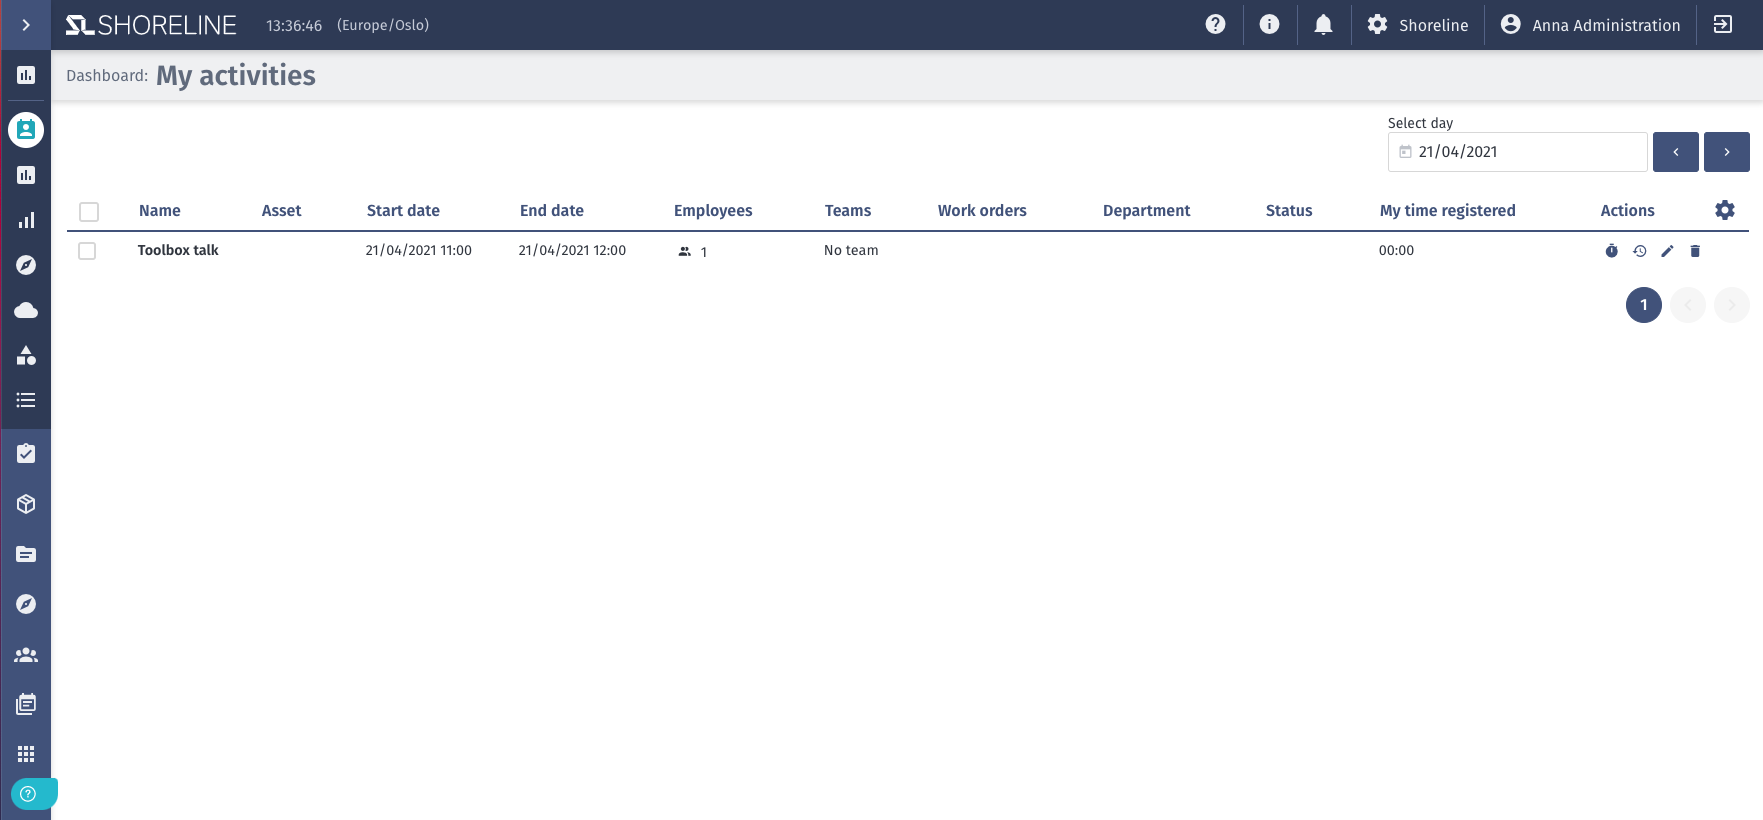Open the information icon in the header
The width and height of the screenshot is (1763, 820).
[1269, 25]
